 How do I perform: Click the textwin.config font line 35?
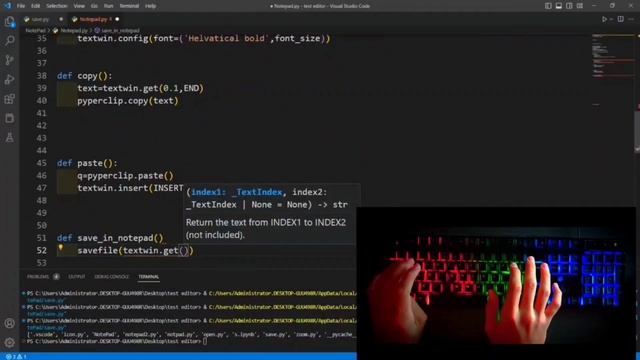point(204,39)
